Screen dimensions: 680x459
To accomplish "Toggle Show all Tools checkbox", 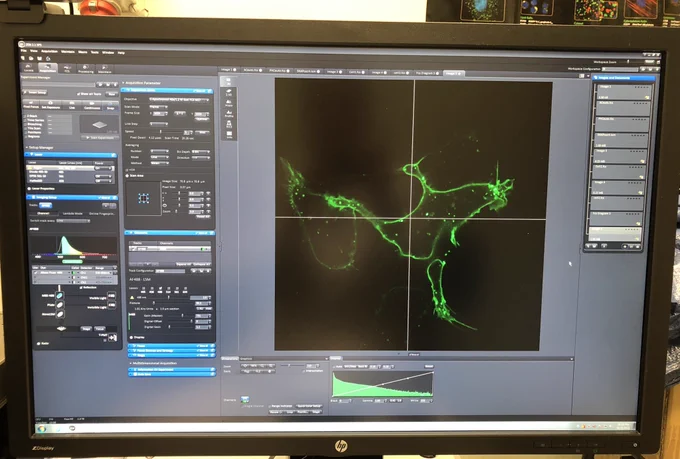I will coord(78,94).
